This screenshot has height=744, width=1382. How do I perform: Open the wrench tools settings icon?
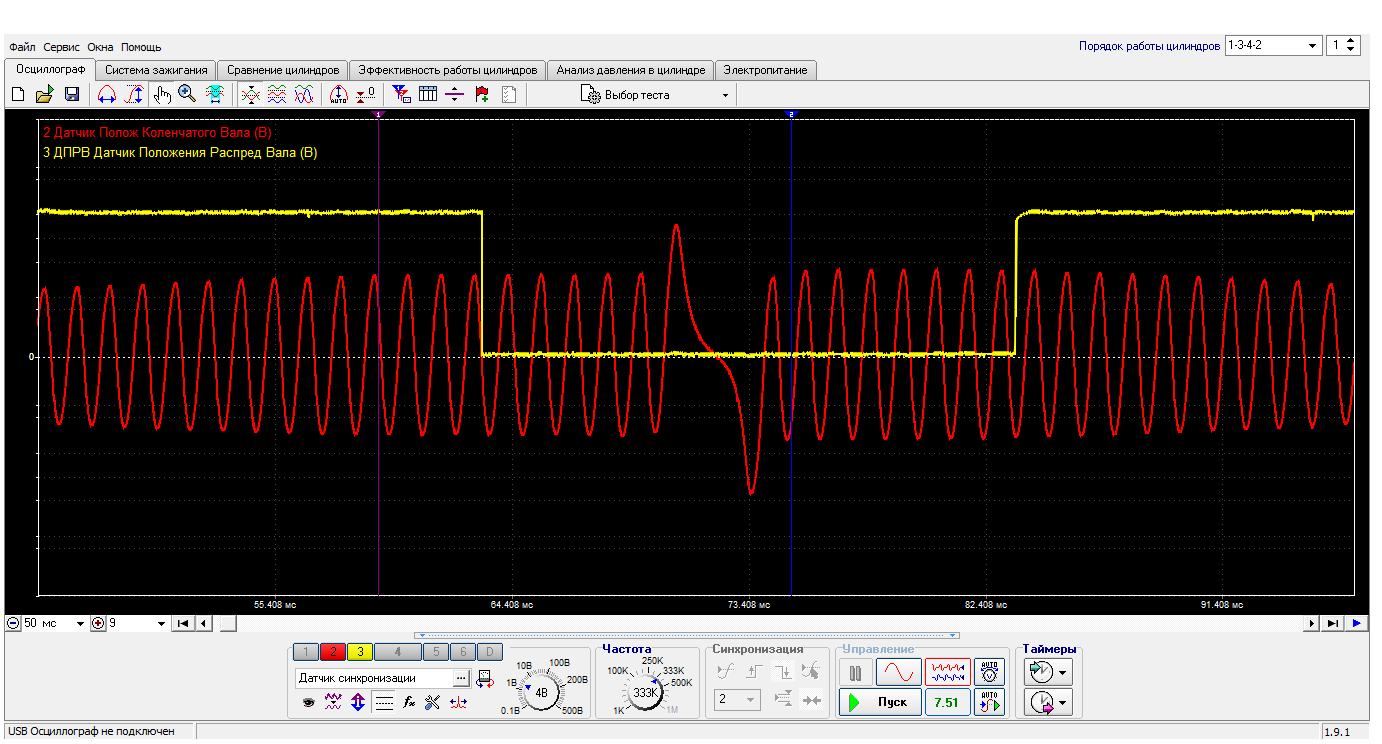[432, 702]
